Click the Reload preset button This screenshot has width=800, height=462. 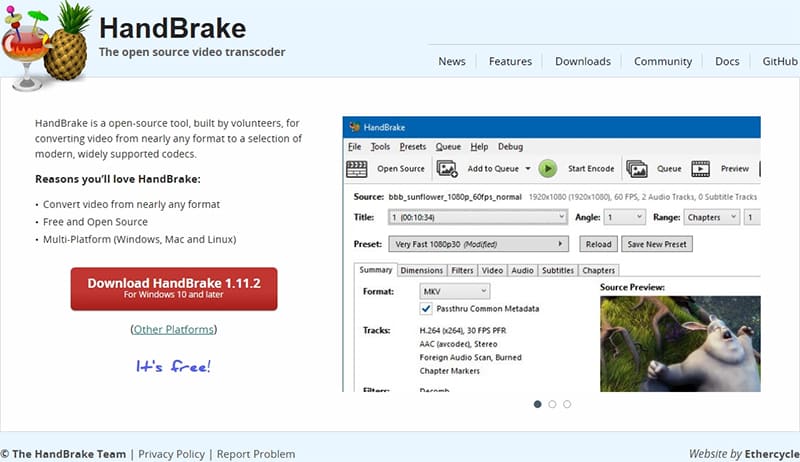click(598, 244)
